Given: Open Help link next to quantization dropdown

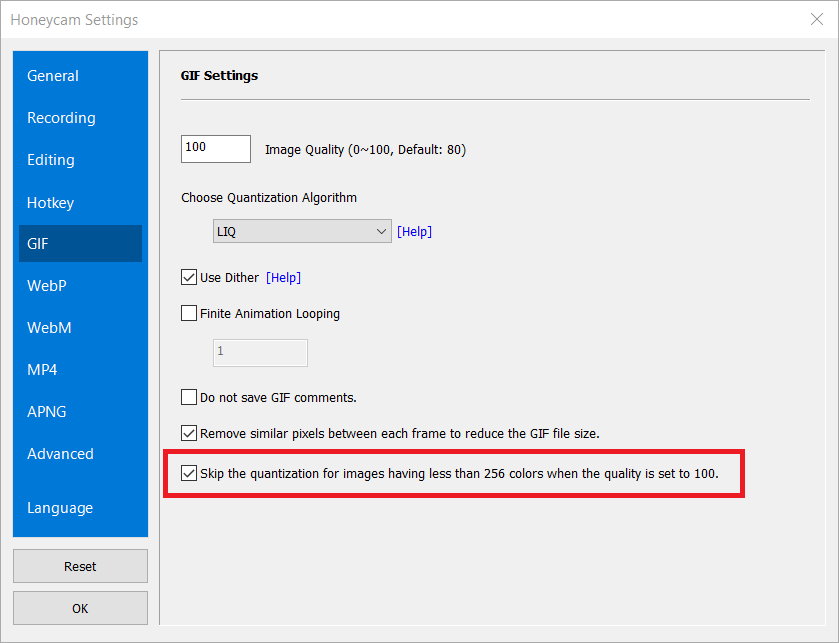Looking at the screenshot, I should (x=414, y=232).
